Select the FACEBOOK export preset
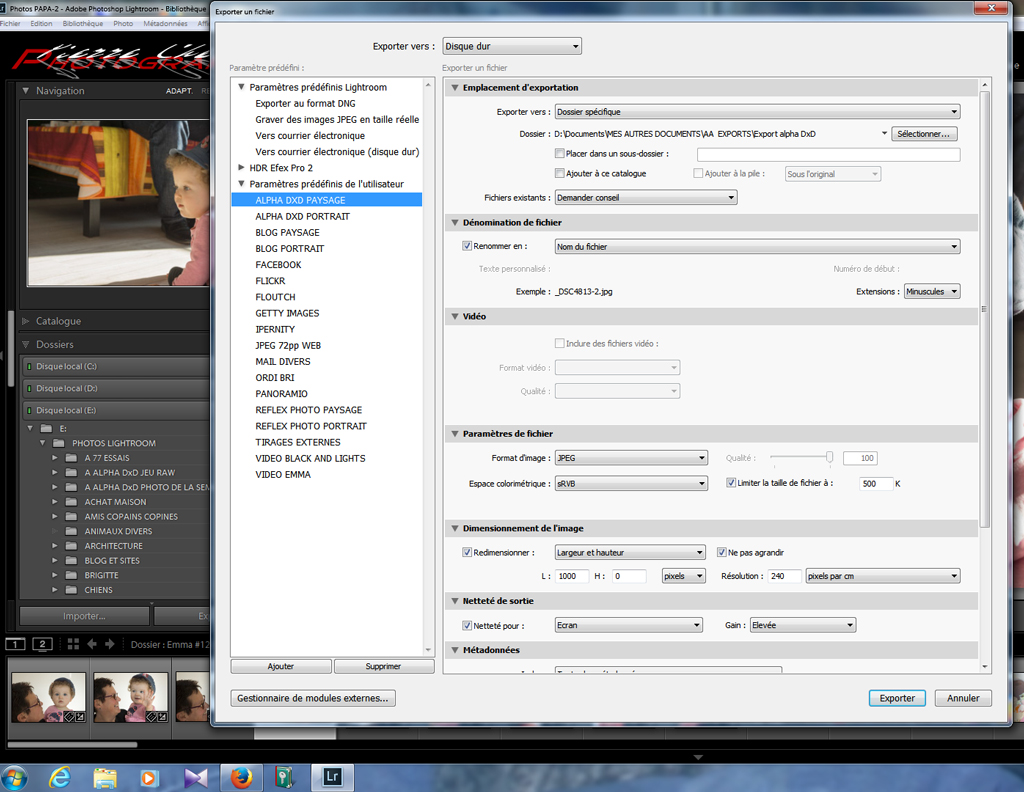 click(278, 265)
